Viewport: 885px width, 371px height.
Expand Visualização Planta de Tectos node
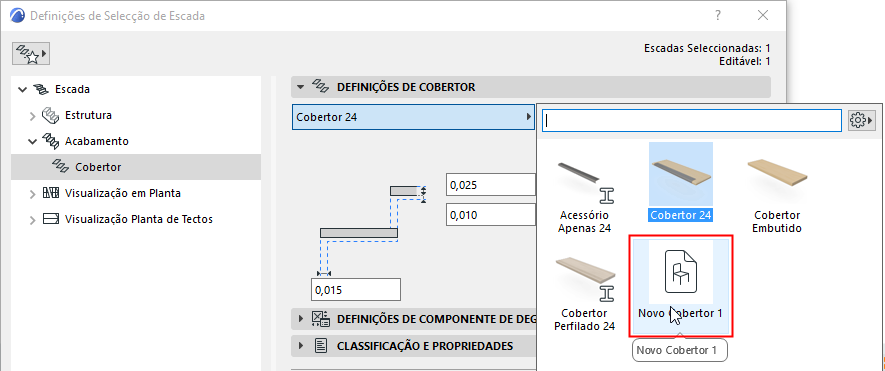(x=33, y=219)
